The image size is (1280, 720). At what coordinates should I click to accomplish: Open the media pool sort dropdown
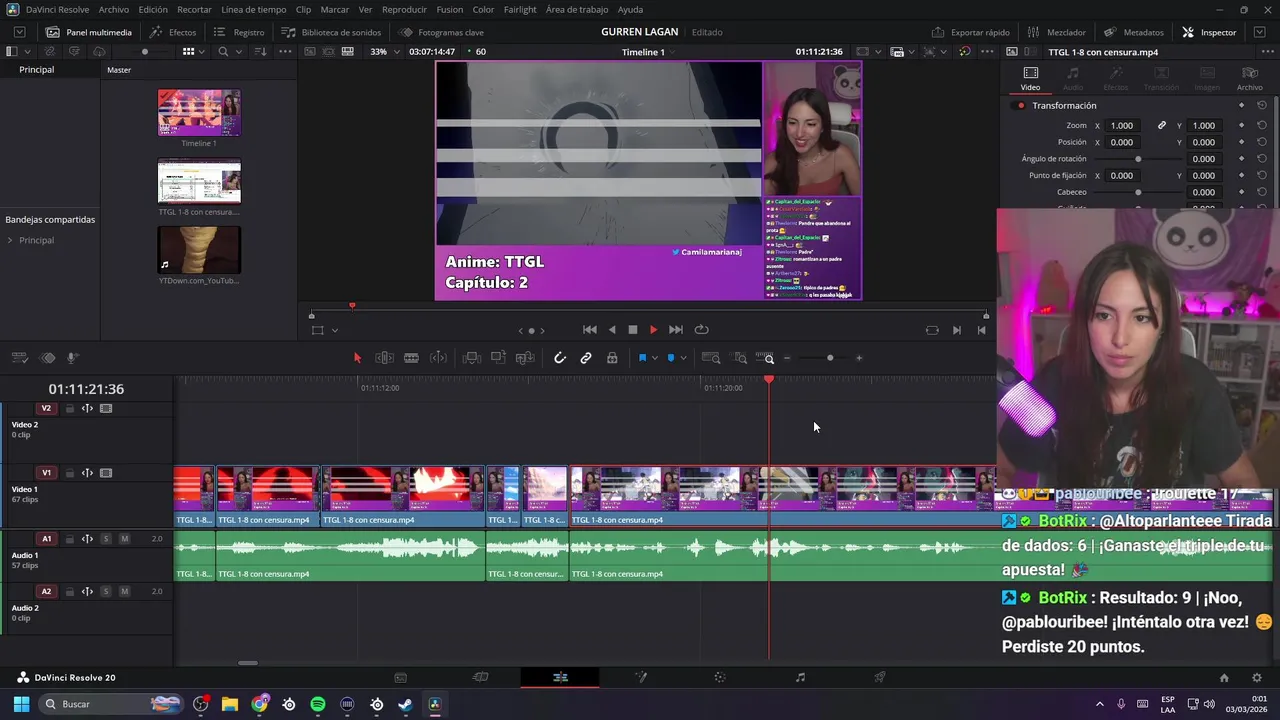(260, 51)
